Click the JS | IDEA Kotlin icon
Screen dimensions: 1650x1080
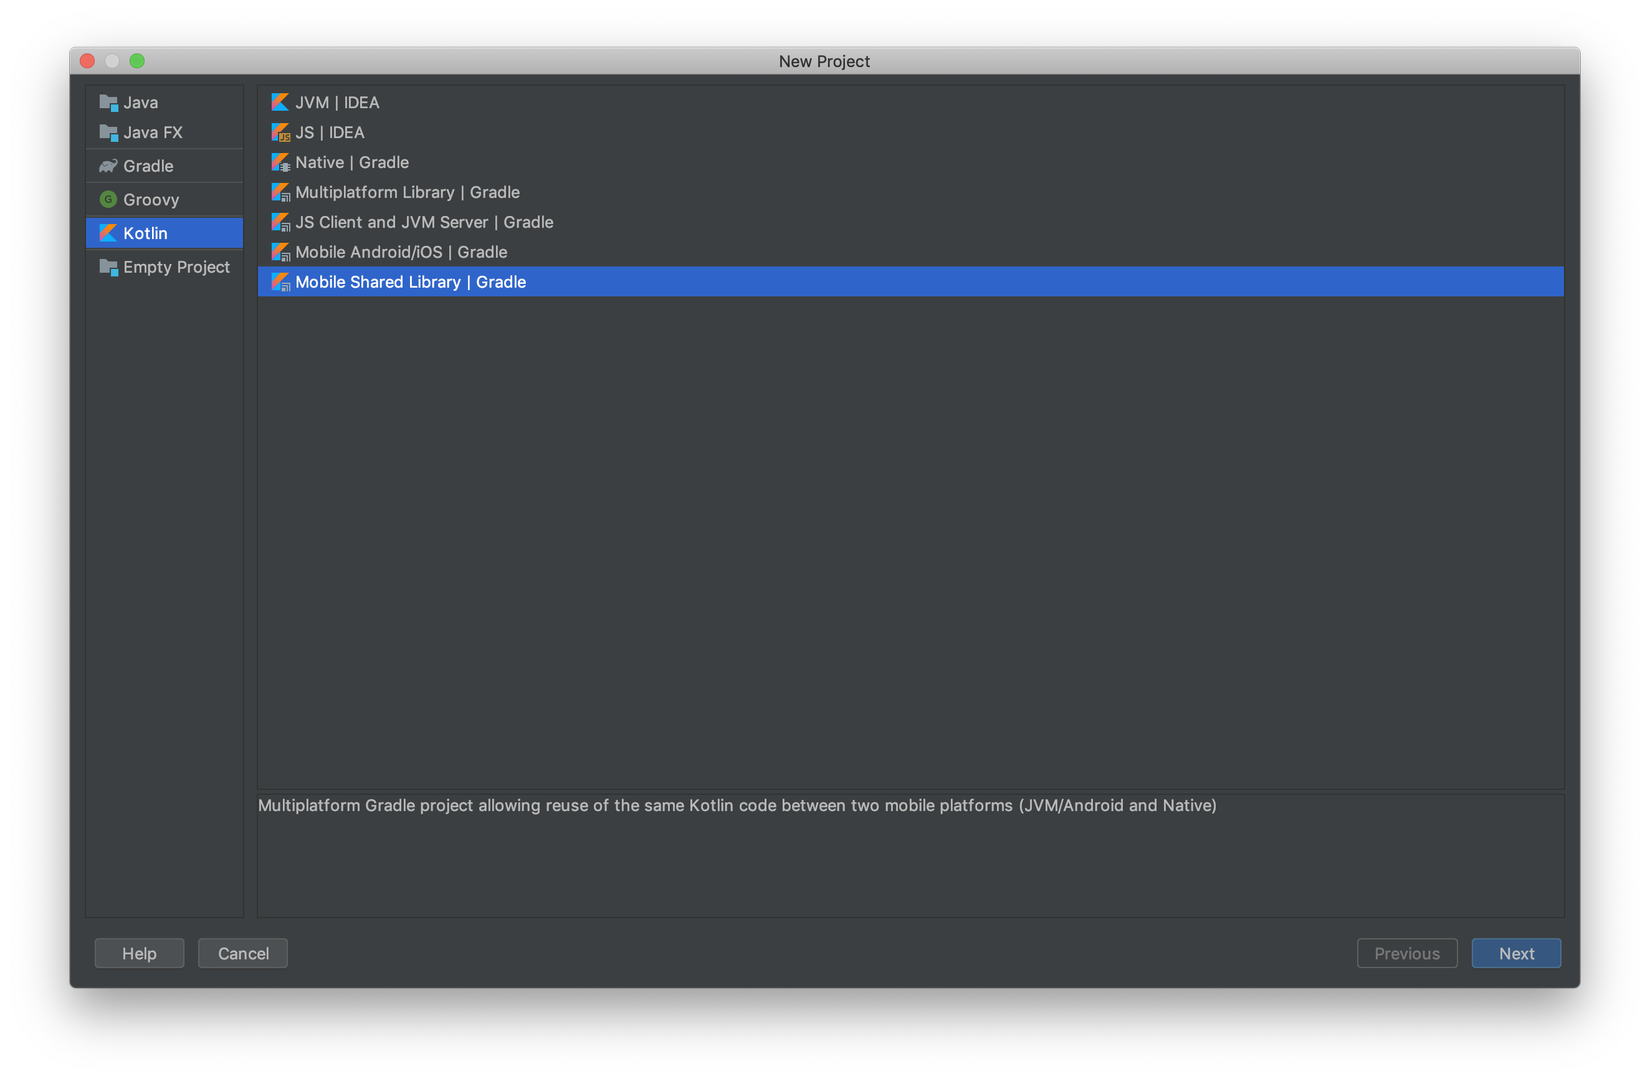click(x=280, y=133)
